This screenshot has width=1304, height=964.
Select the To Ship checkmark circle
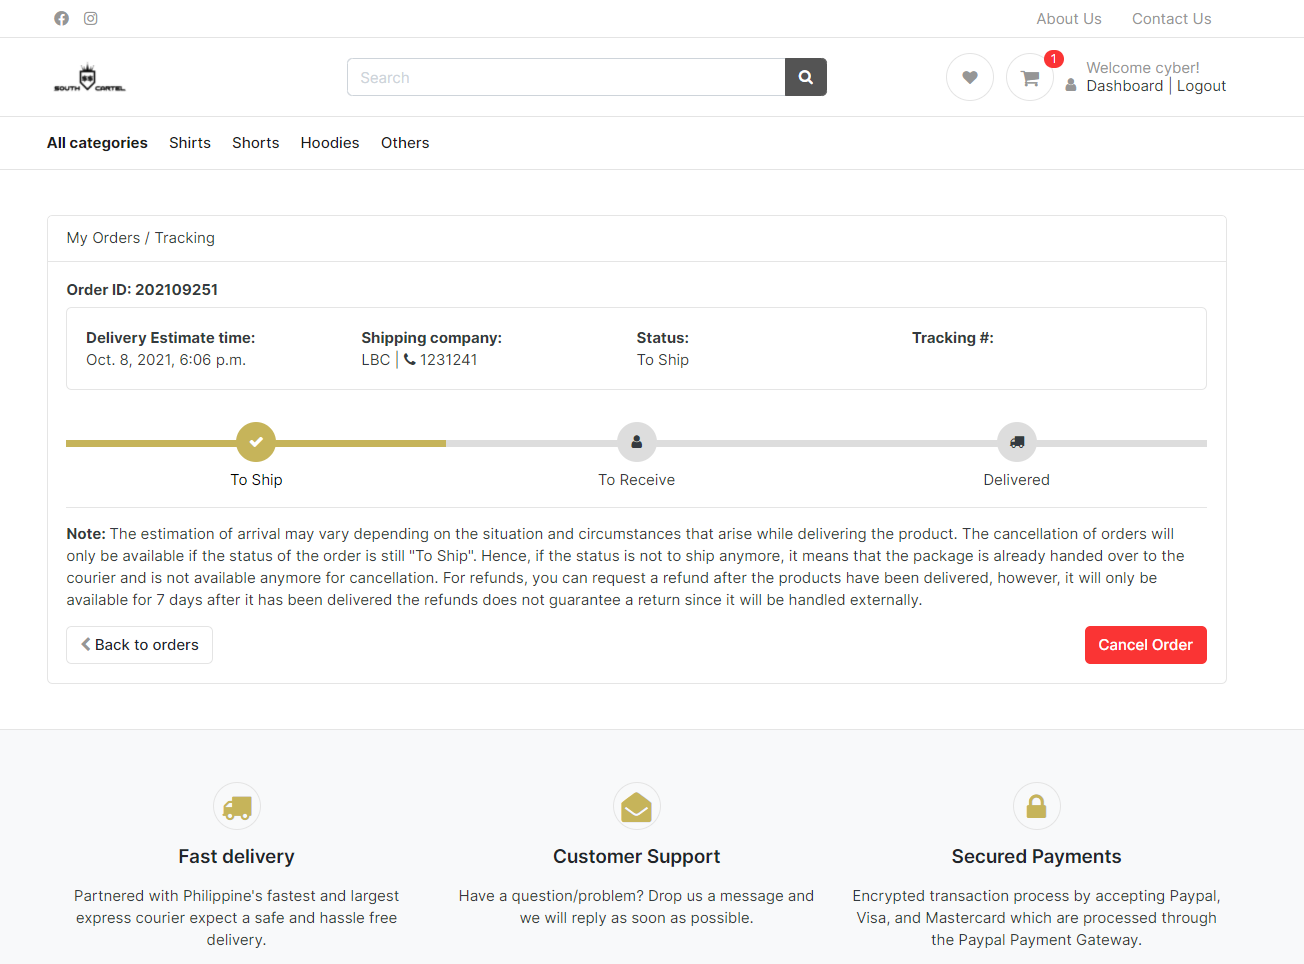tap(256, 442)
